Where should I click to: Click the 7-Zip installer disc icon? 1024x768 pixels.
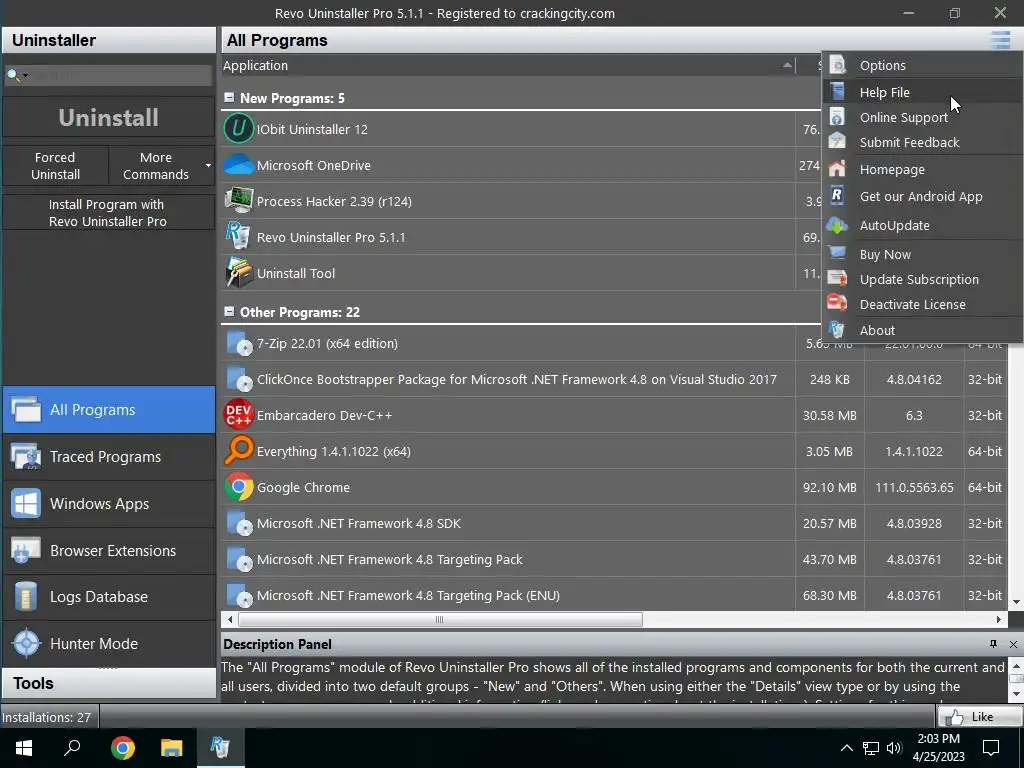[238, 343]
